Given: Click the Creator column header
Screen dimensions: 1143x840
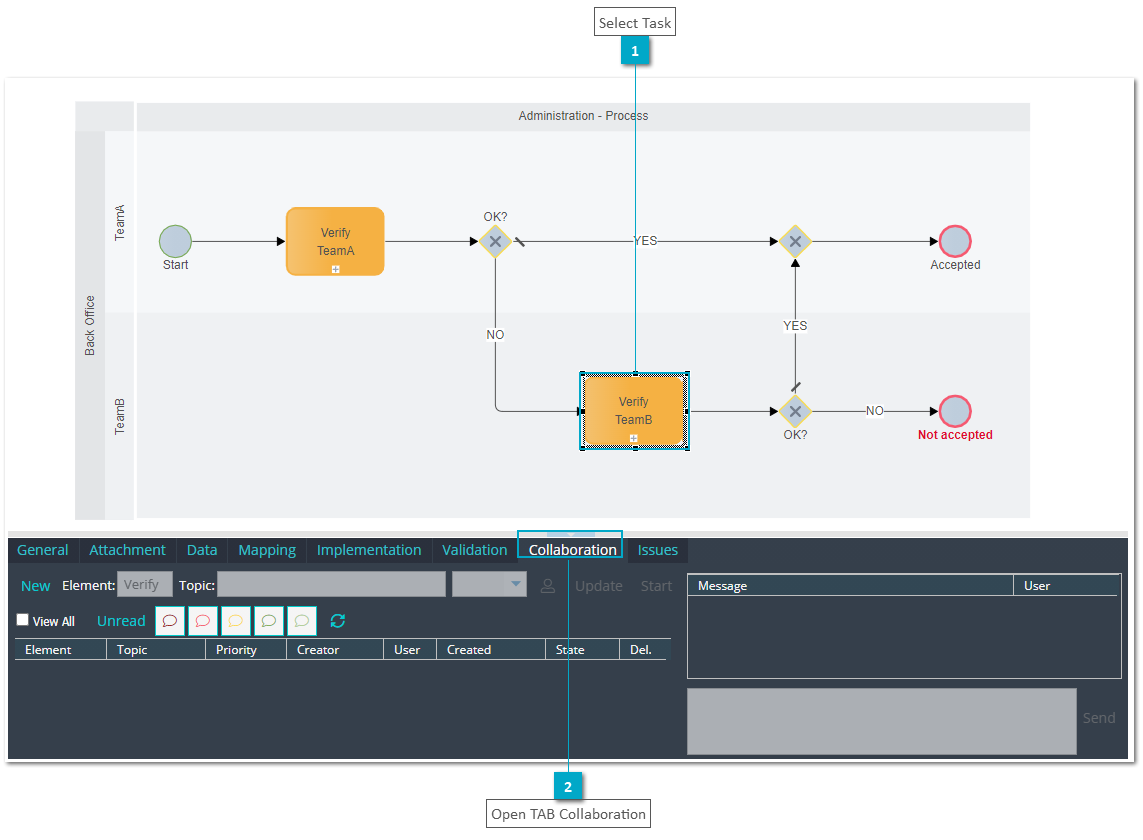Looking at the screenshot, I should [x=335, y=649].
